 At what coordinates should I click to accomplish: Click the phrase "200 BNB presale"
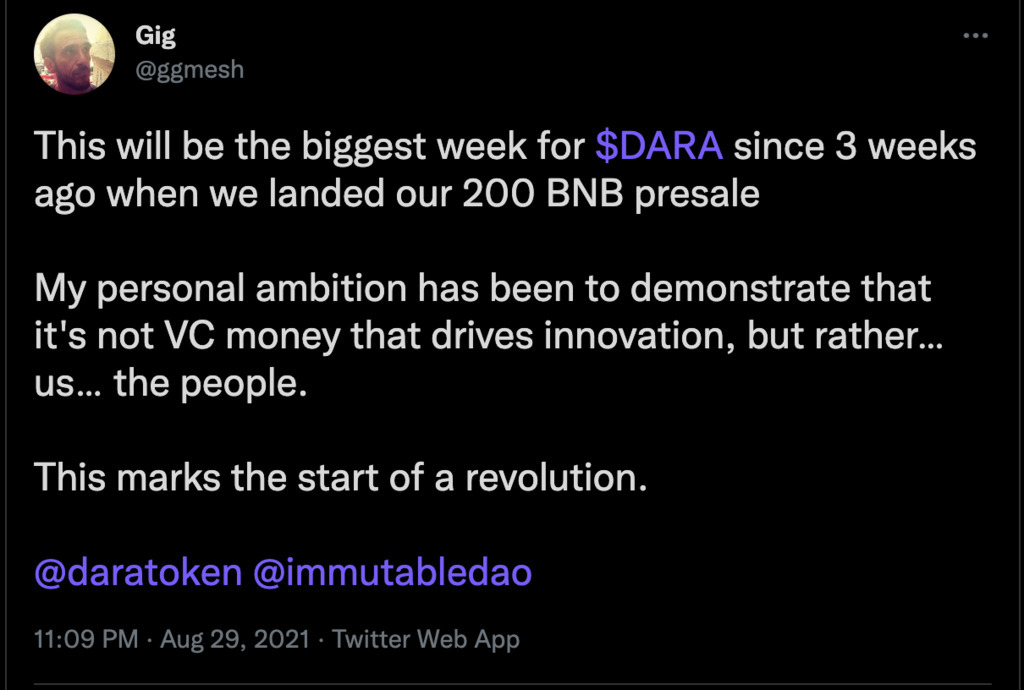pyautogui.click(x=613, y=192)
